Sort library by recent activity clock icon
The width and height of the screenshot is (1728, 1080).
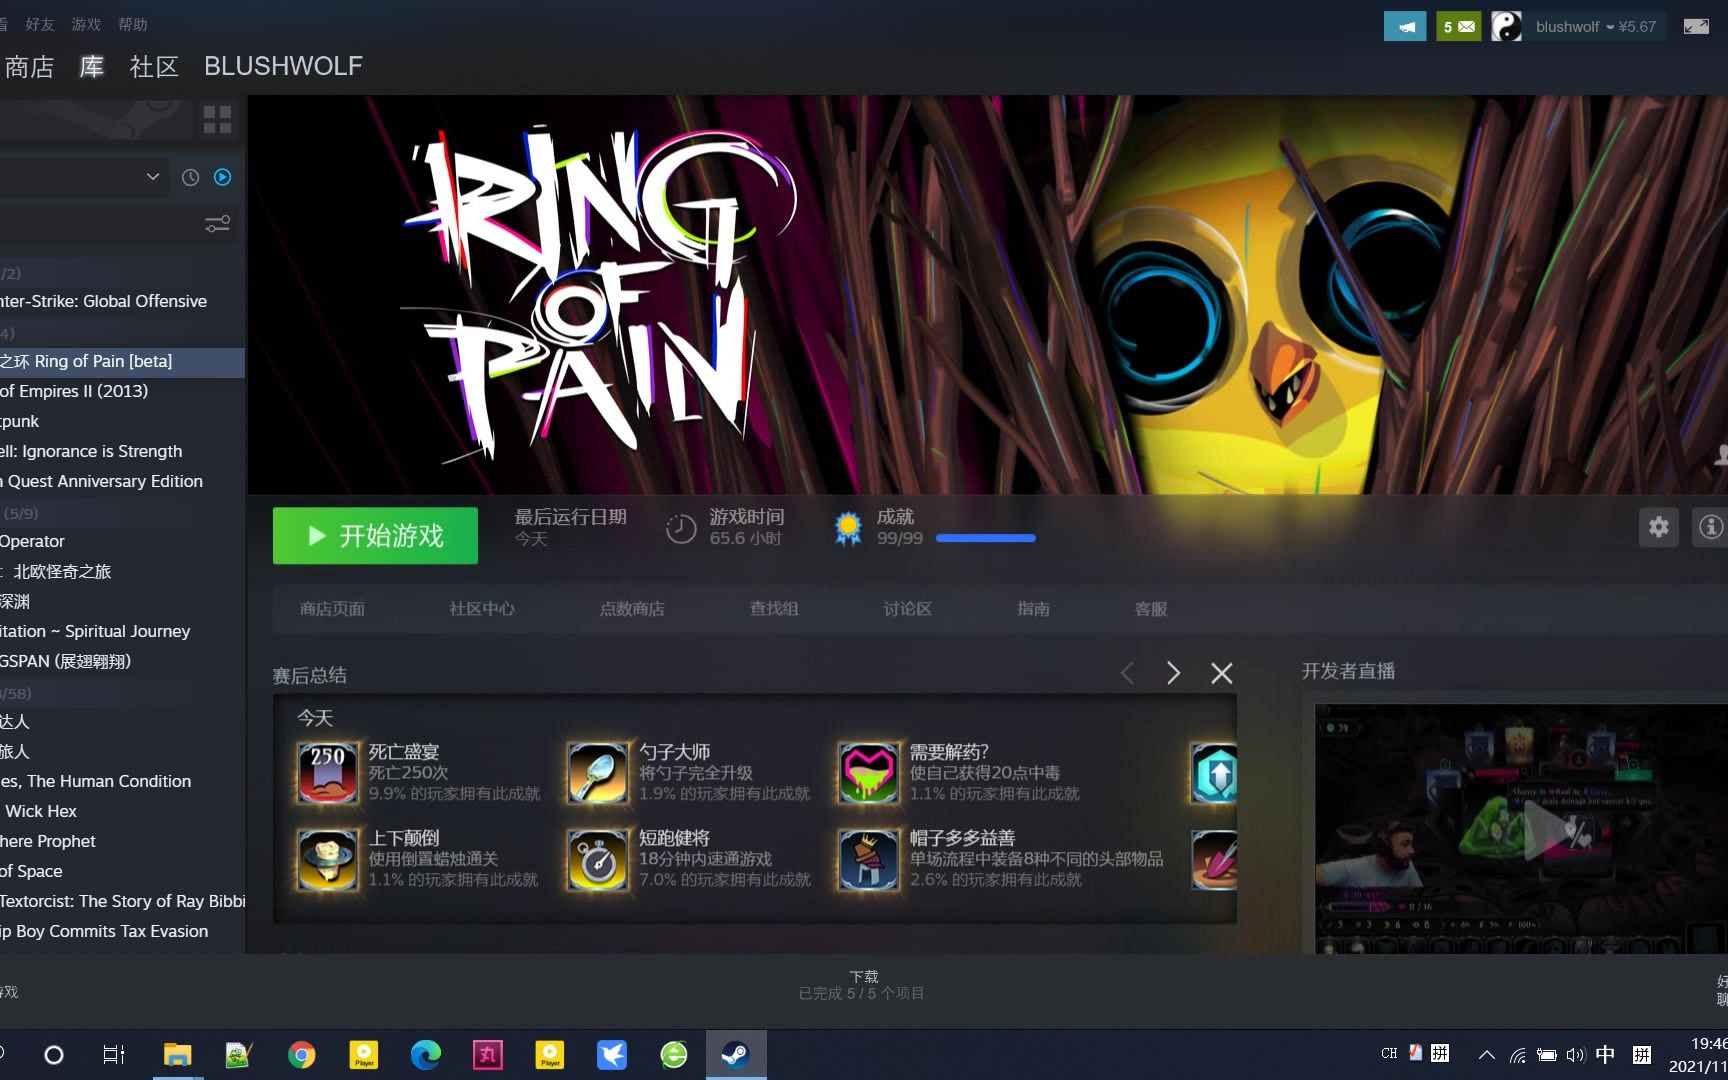[x=190, y=177]
